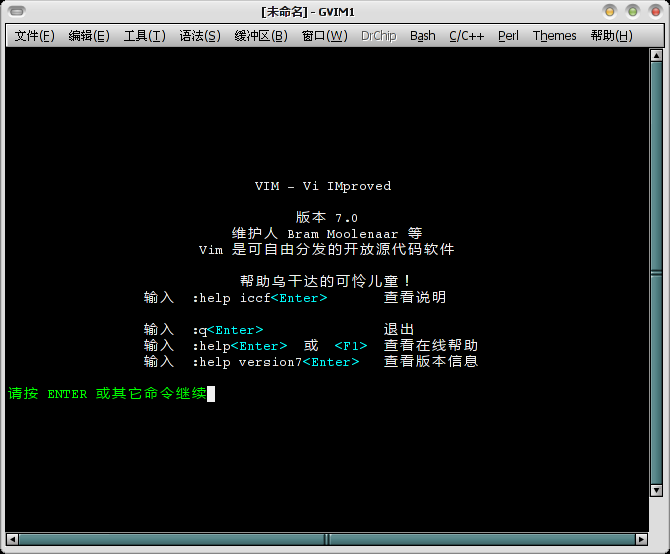Viewport: 670px width, 554px height.
Task: Open the C/C++ menu
Action: coord(467,36)
